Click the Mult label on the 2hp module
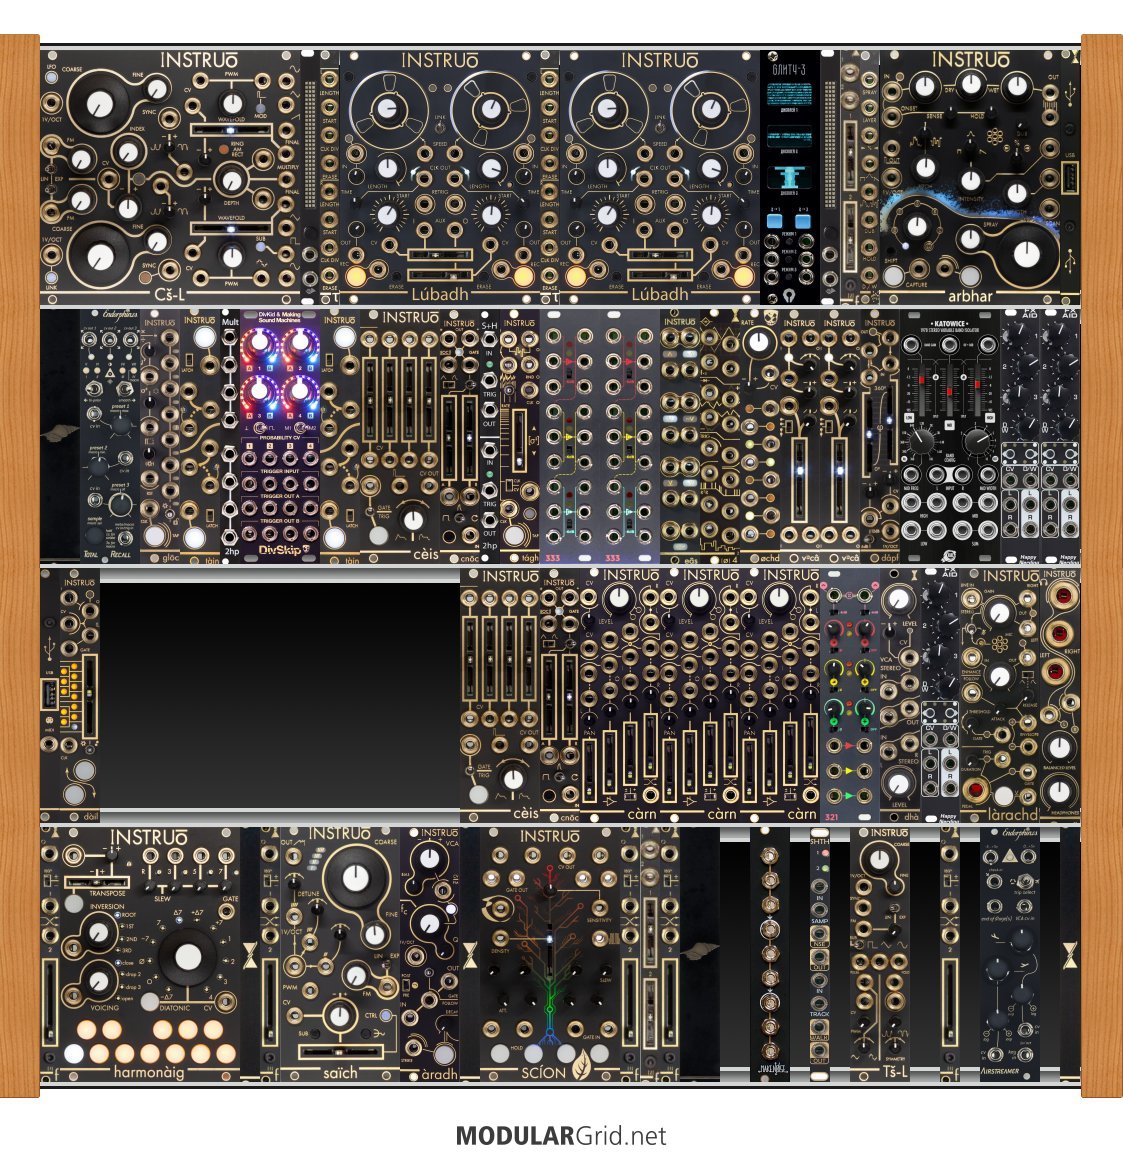This screenshot has width=1123, height=1157. click(230, 322)
